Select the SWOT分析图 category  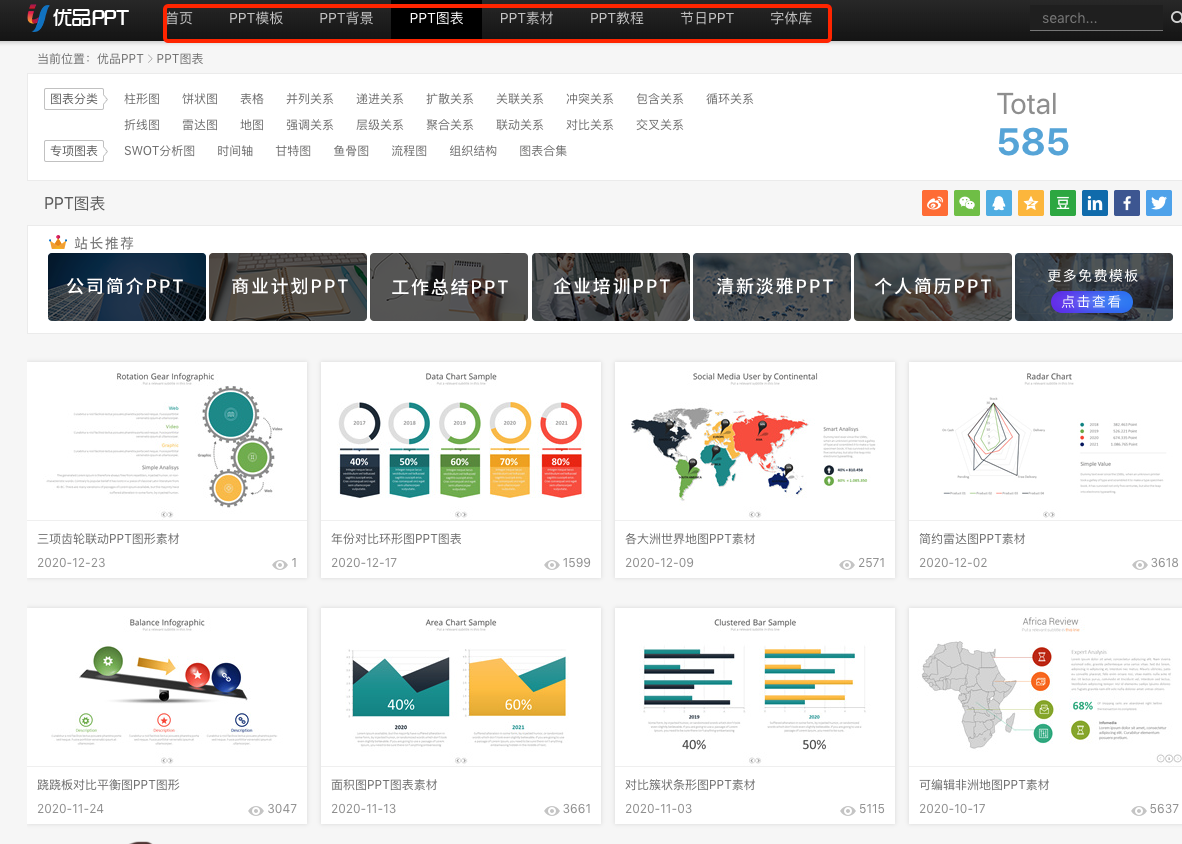[159, 150]
